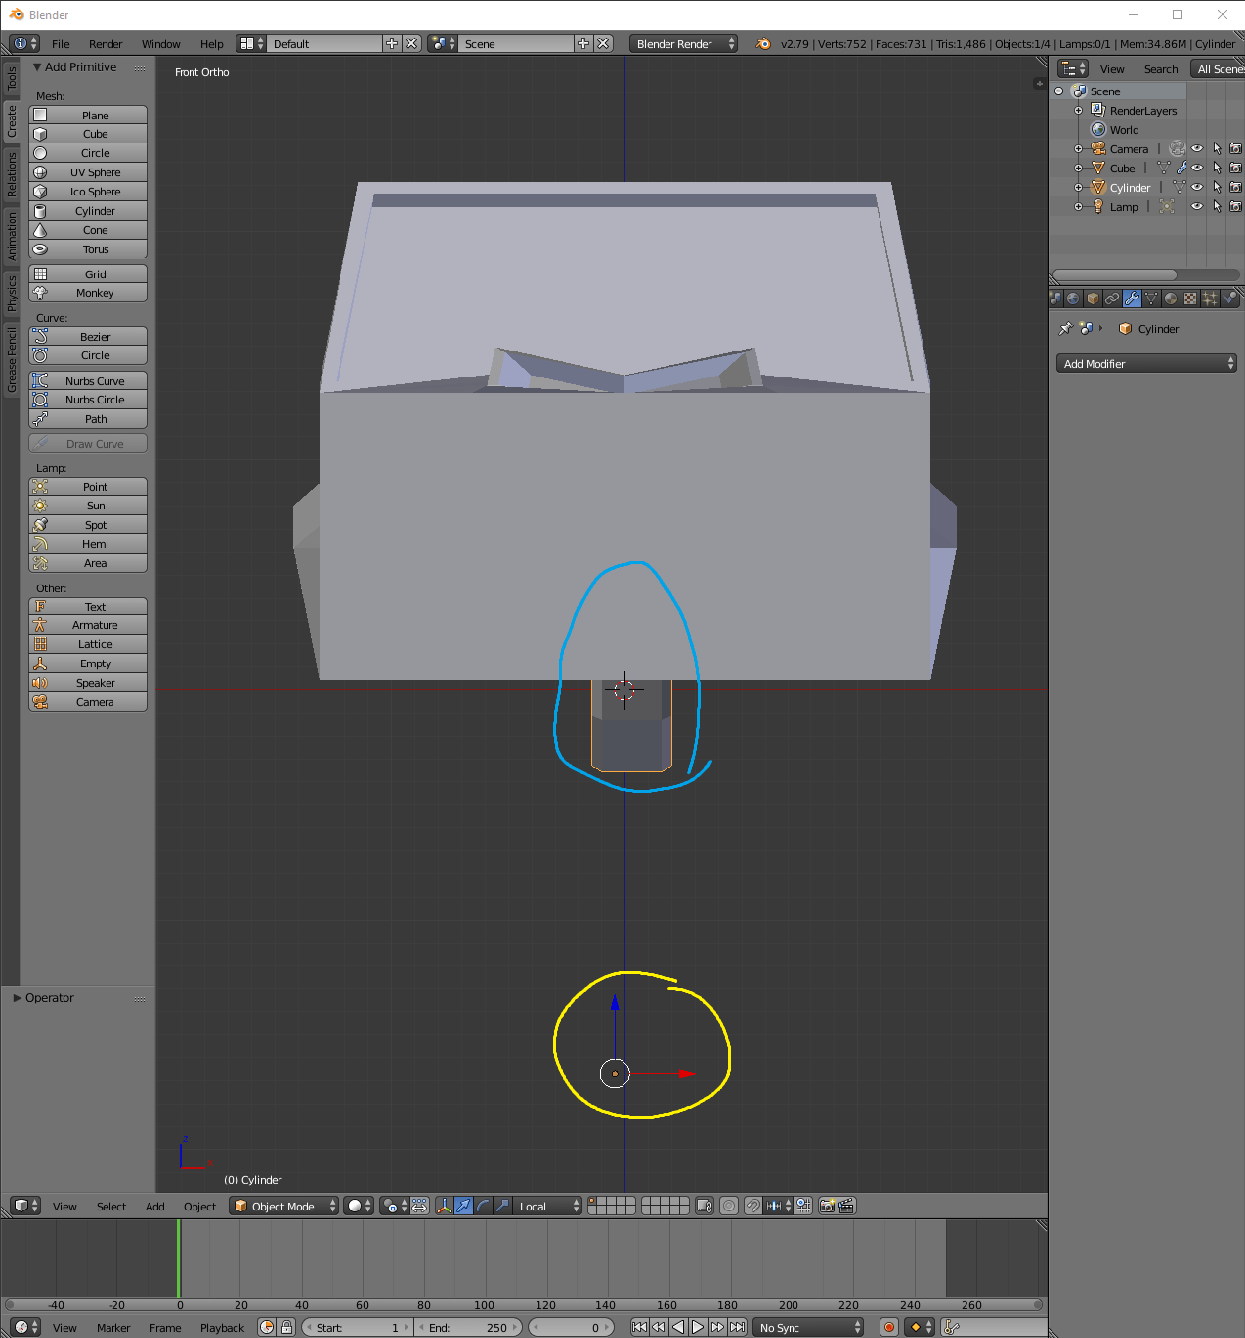Play animation in reverse
This screenshot has width=1245, height=1338.
tap(678, 1327)
